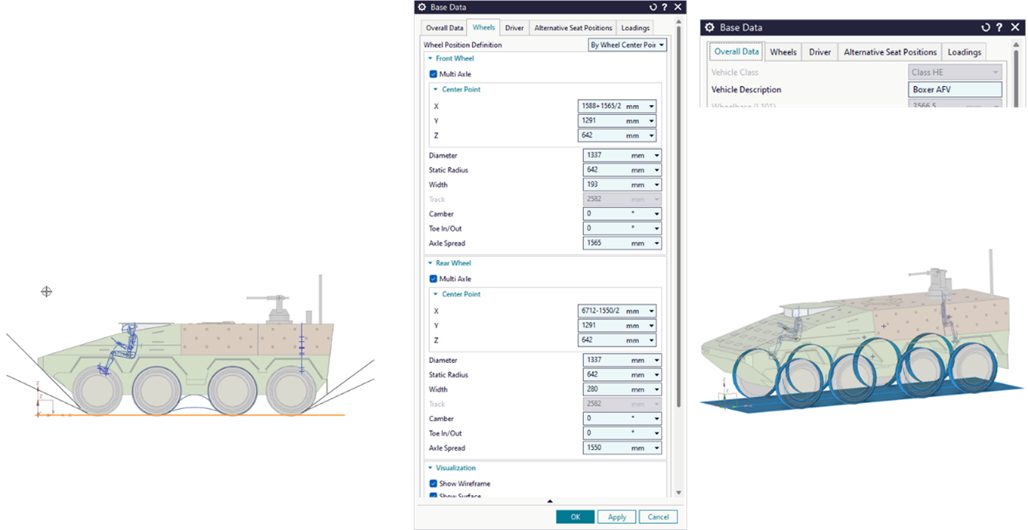Click the reset icon in the Wheels dialog title bar

pos(654,7)
